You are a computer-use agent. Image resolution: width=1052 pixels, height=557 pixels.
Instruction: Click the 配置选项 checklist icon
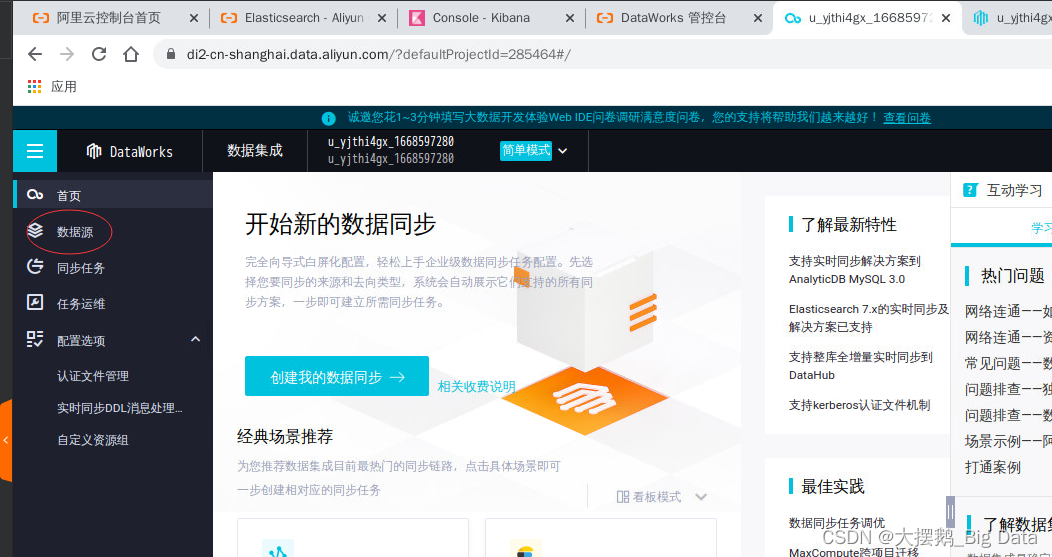click(35, 340)
